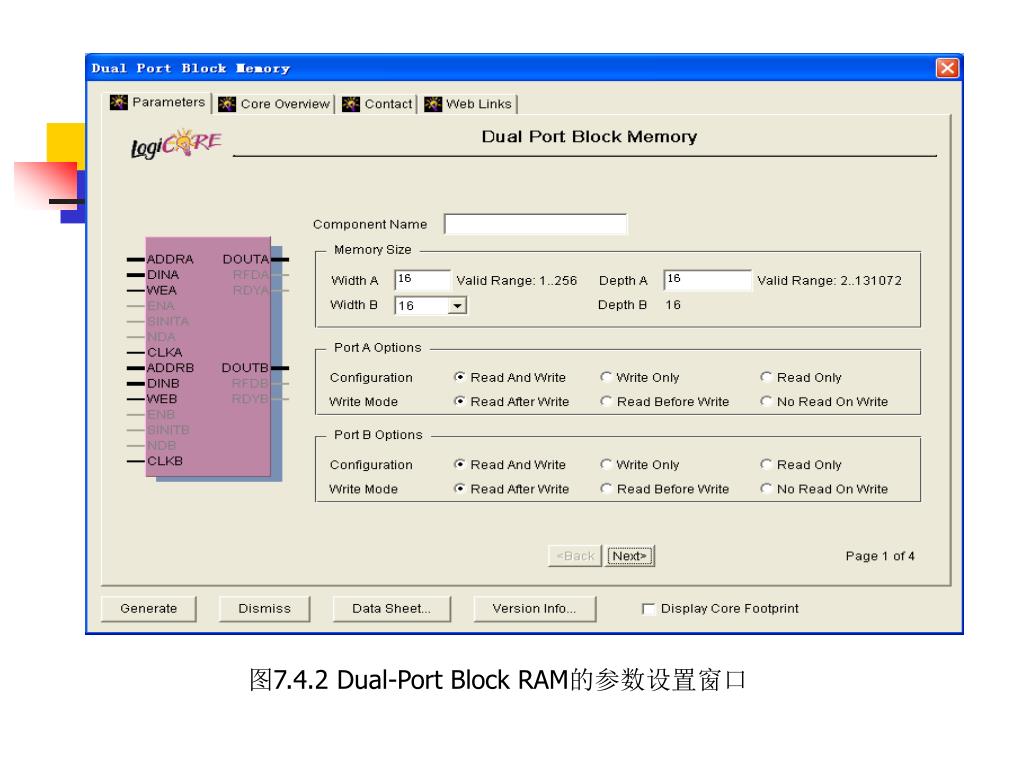Image resolution: width=1024 pixels, height=768 pixels.
Task: Click the Page 1 of 4 indicator
Action: tap(880, 556)
